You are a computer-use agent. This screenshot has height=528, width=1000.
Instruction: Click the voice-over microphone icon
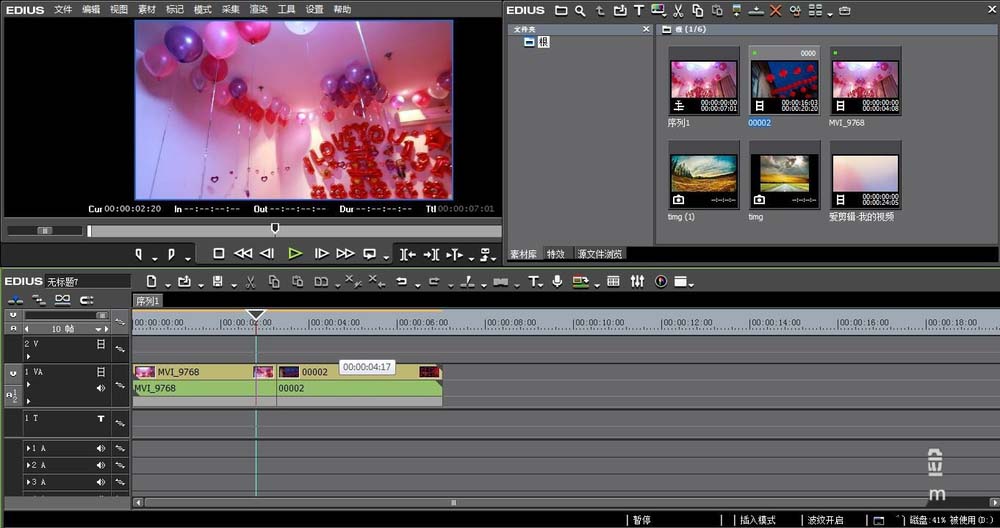pyautogui.click(x=558, y=282)
